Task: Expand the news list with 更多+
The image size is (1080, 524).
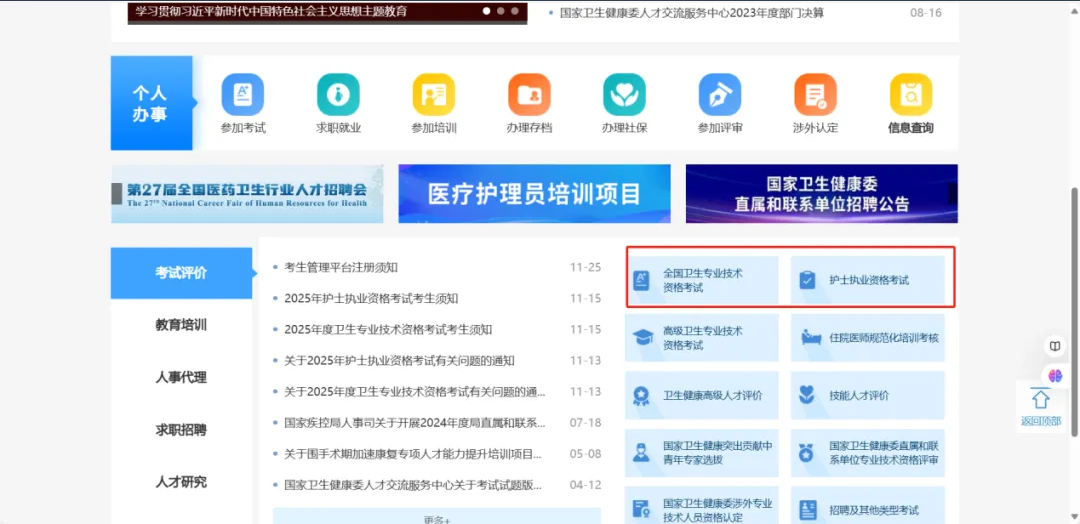Action: (437, 518)
